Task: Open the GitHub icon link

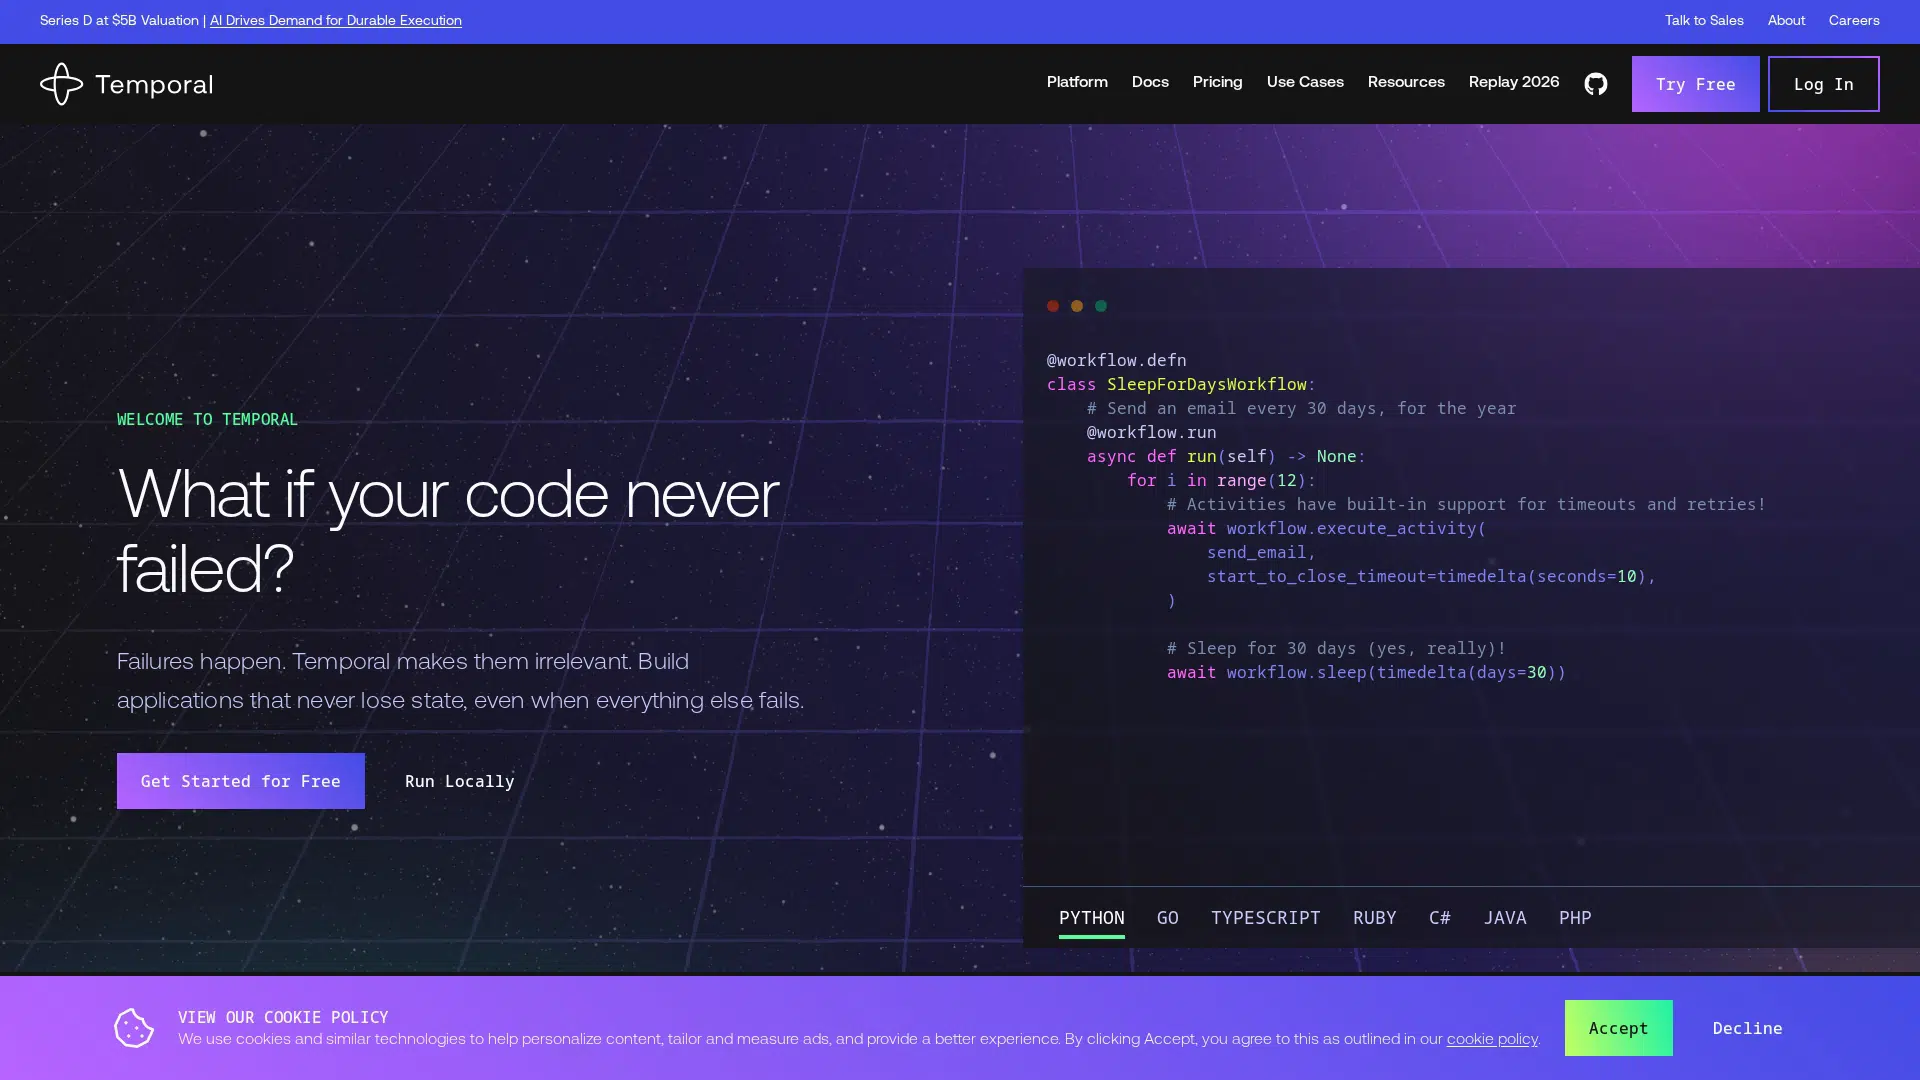Action: pos(1595,84)
